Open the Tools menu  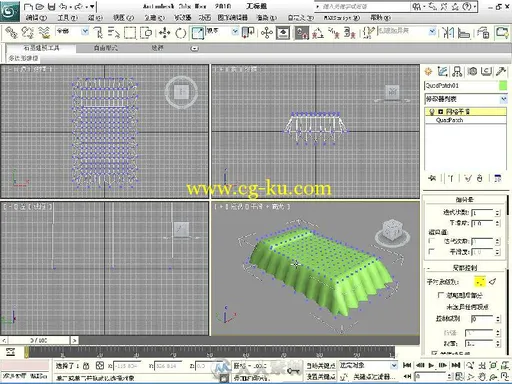(x=68, y=18)
